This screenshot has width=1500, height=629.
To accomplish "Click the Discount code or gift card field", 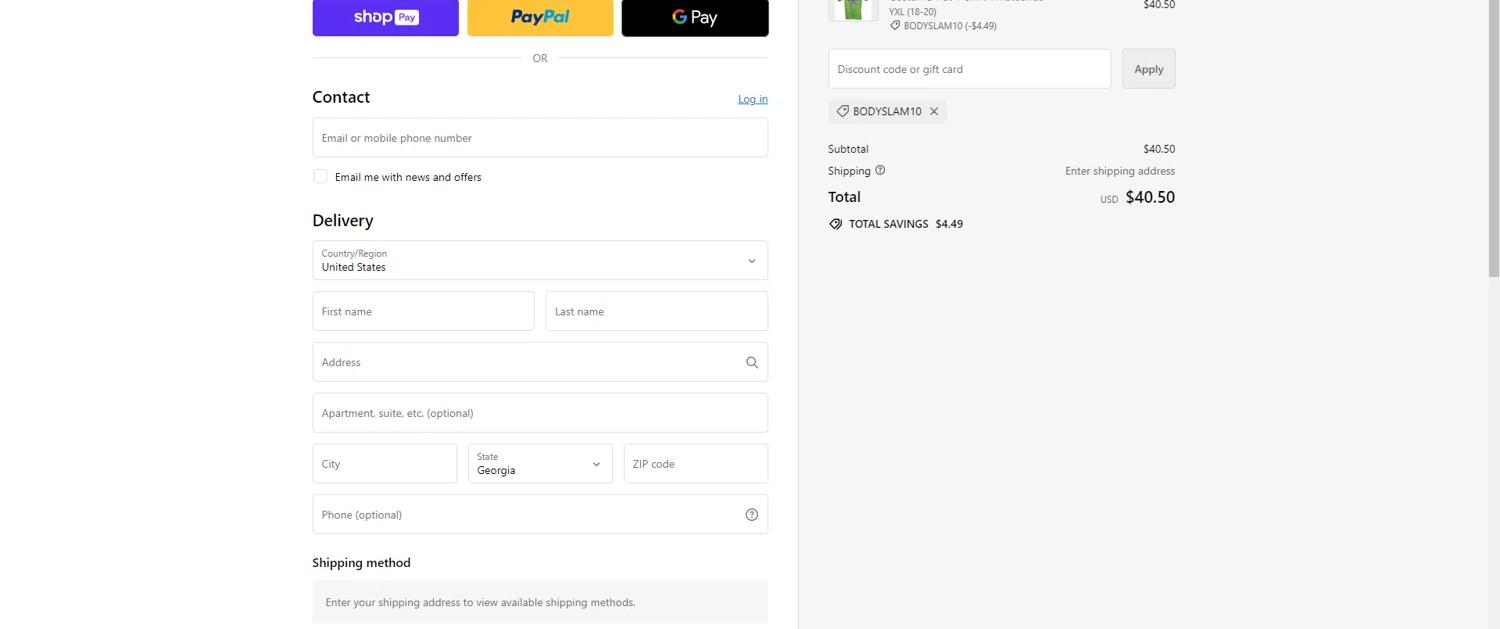I will click(970, 69).
